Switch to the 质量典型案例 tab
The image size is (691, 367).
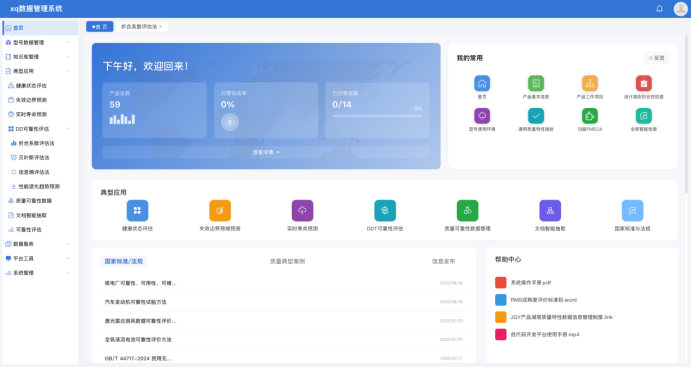click(287, 261)
